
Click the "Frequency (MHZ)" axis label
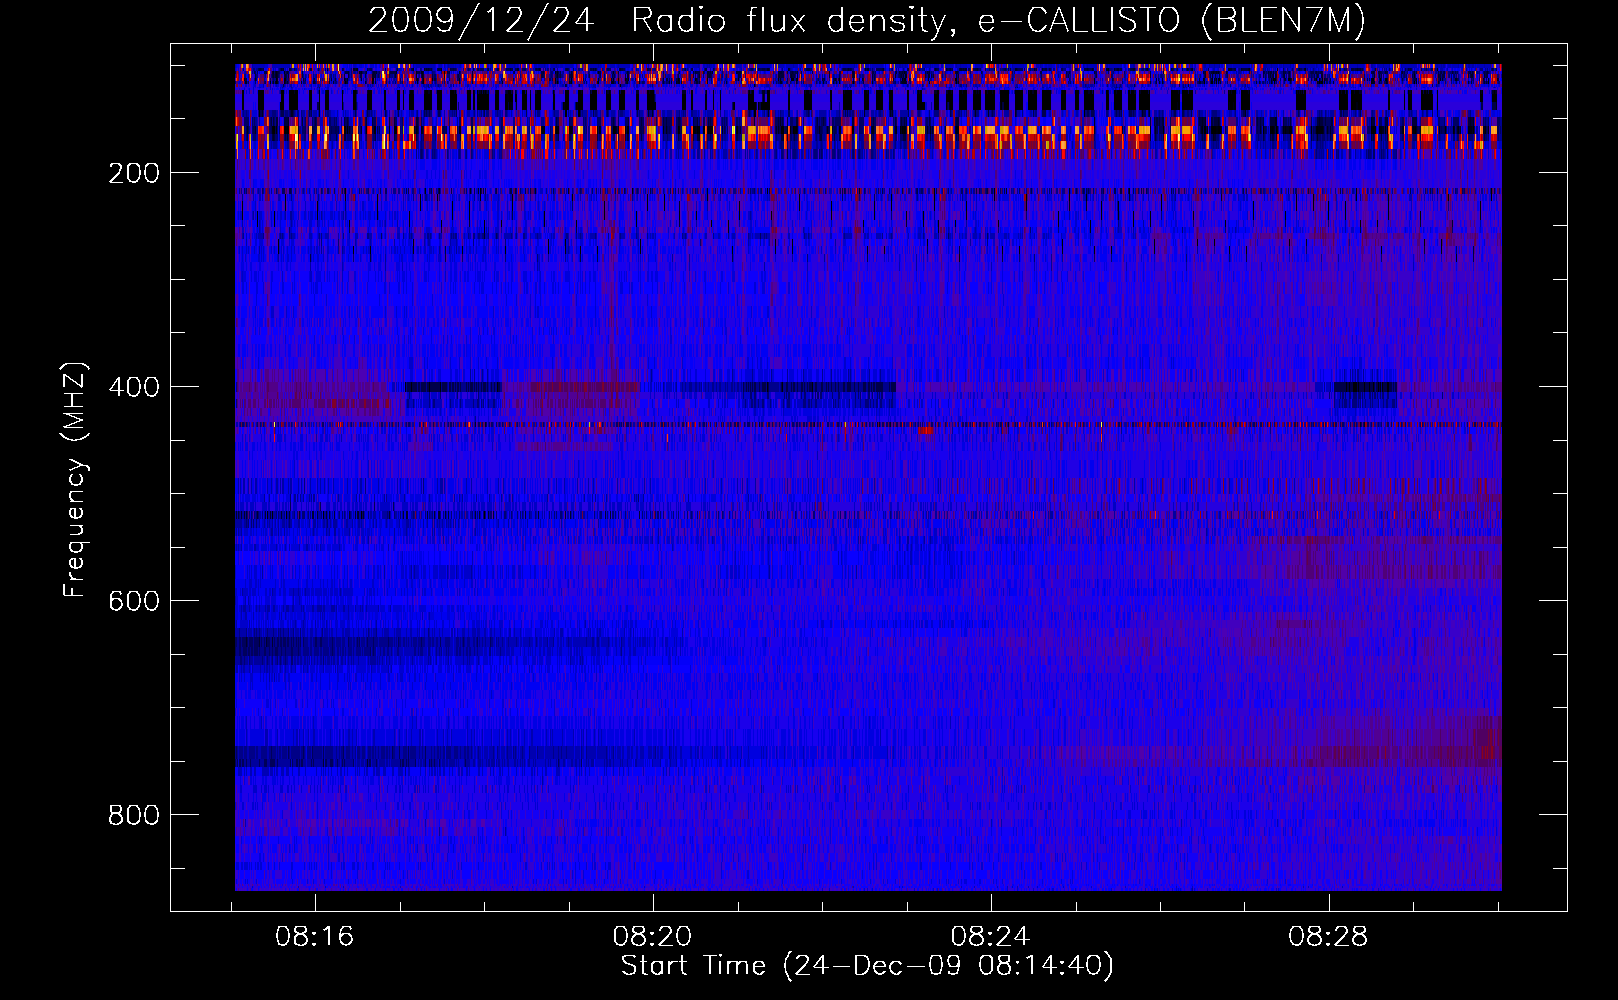pos(75,479)
